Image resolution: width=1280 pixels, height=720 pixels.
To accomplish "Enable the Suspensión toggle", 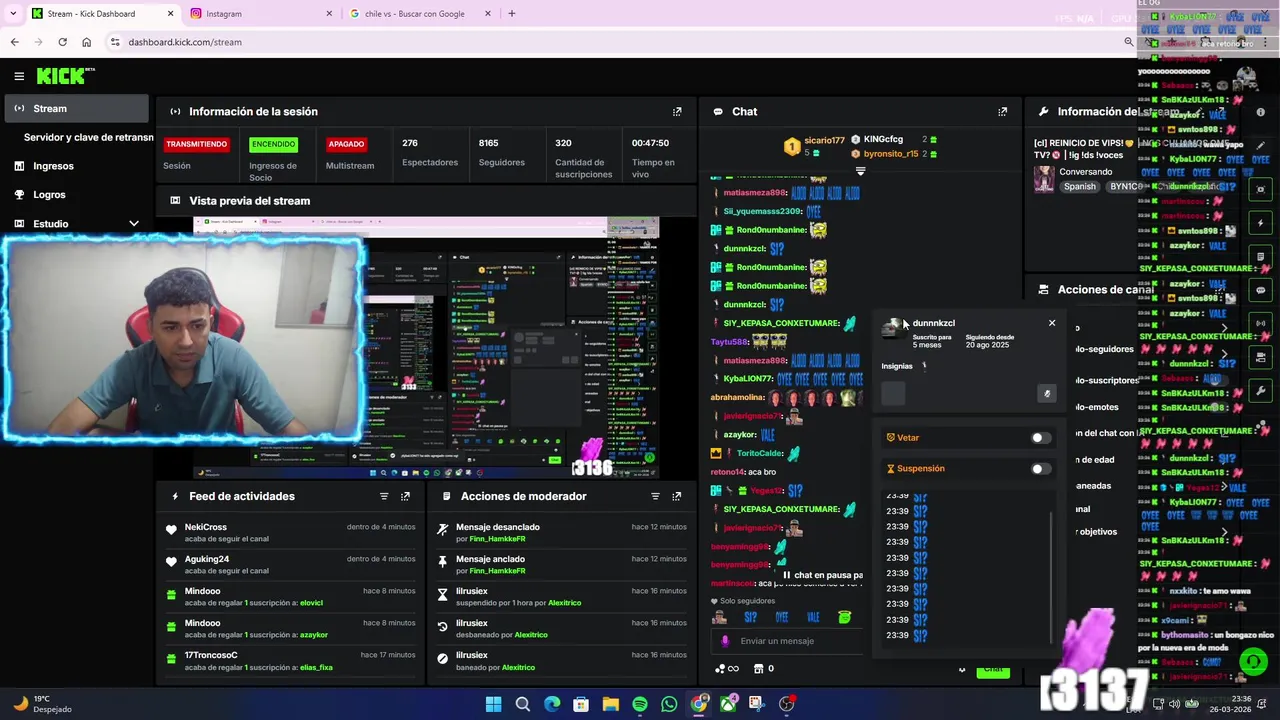I will click(1041, 469).
